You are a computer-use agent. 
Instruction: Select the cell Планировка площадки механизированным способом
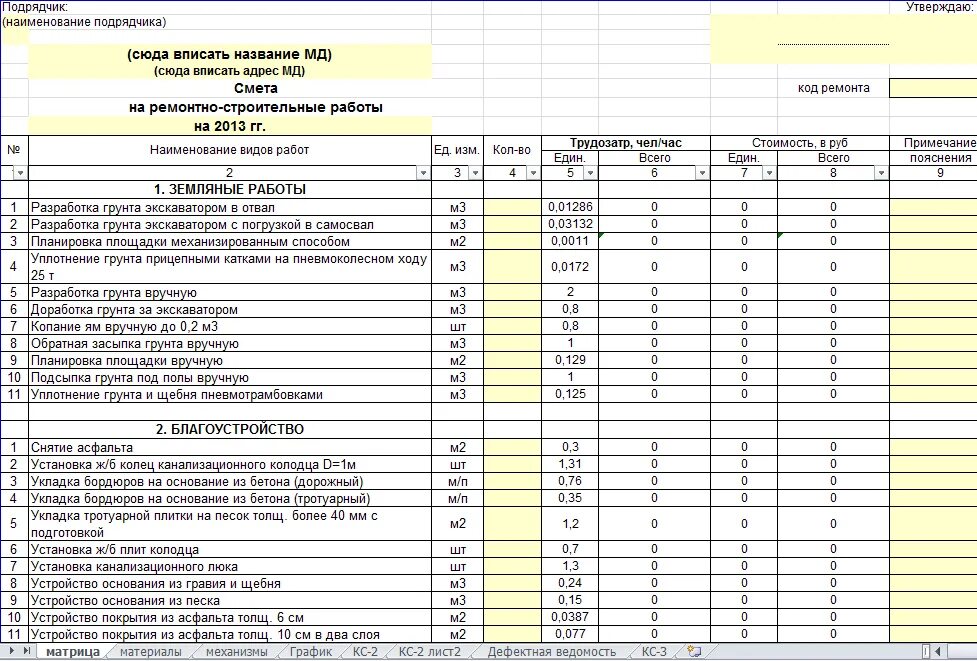[x=230, y=242]
